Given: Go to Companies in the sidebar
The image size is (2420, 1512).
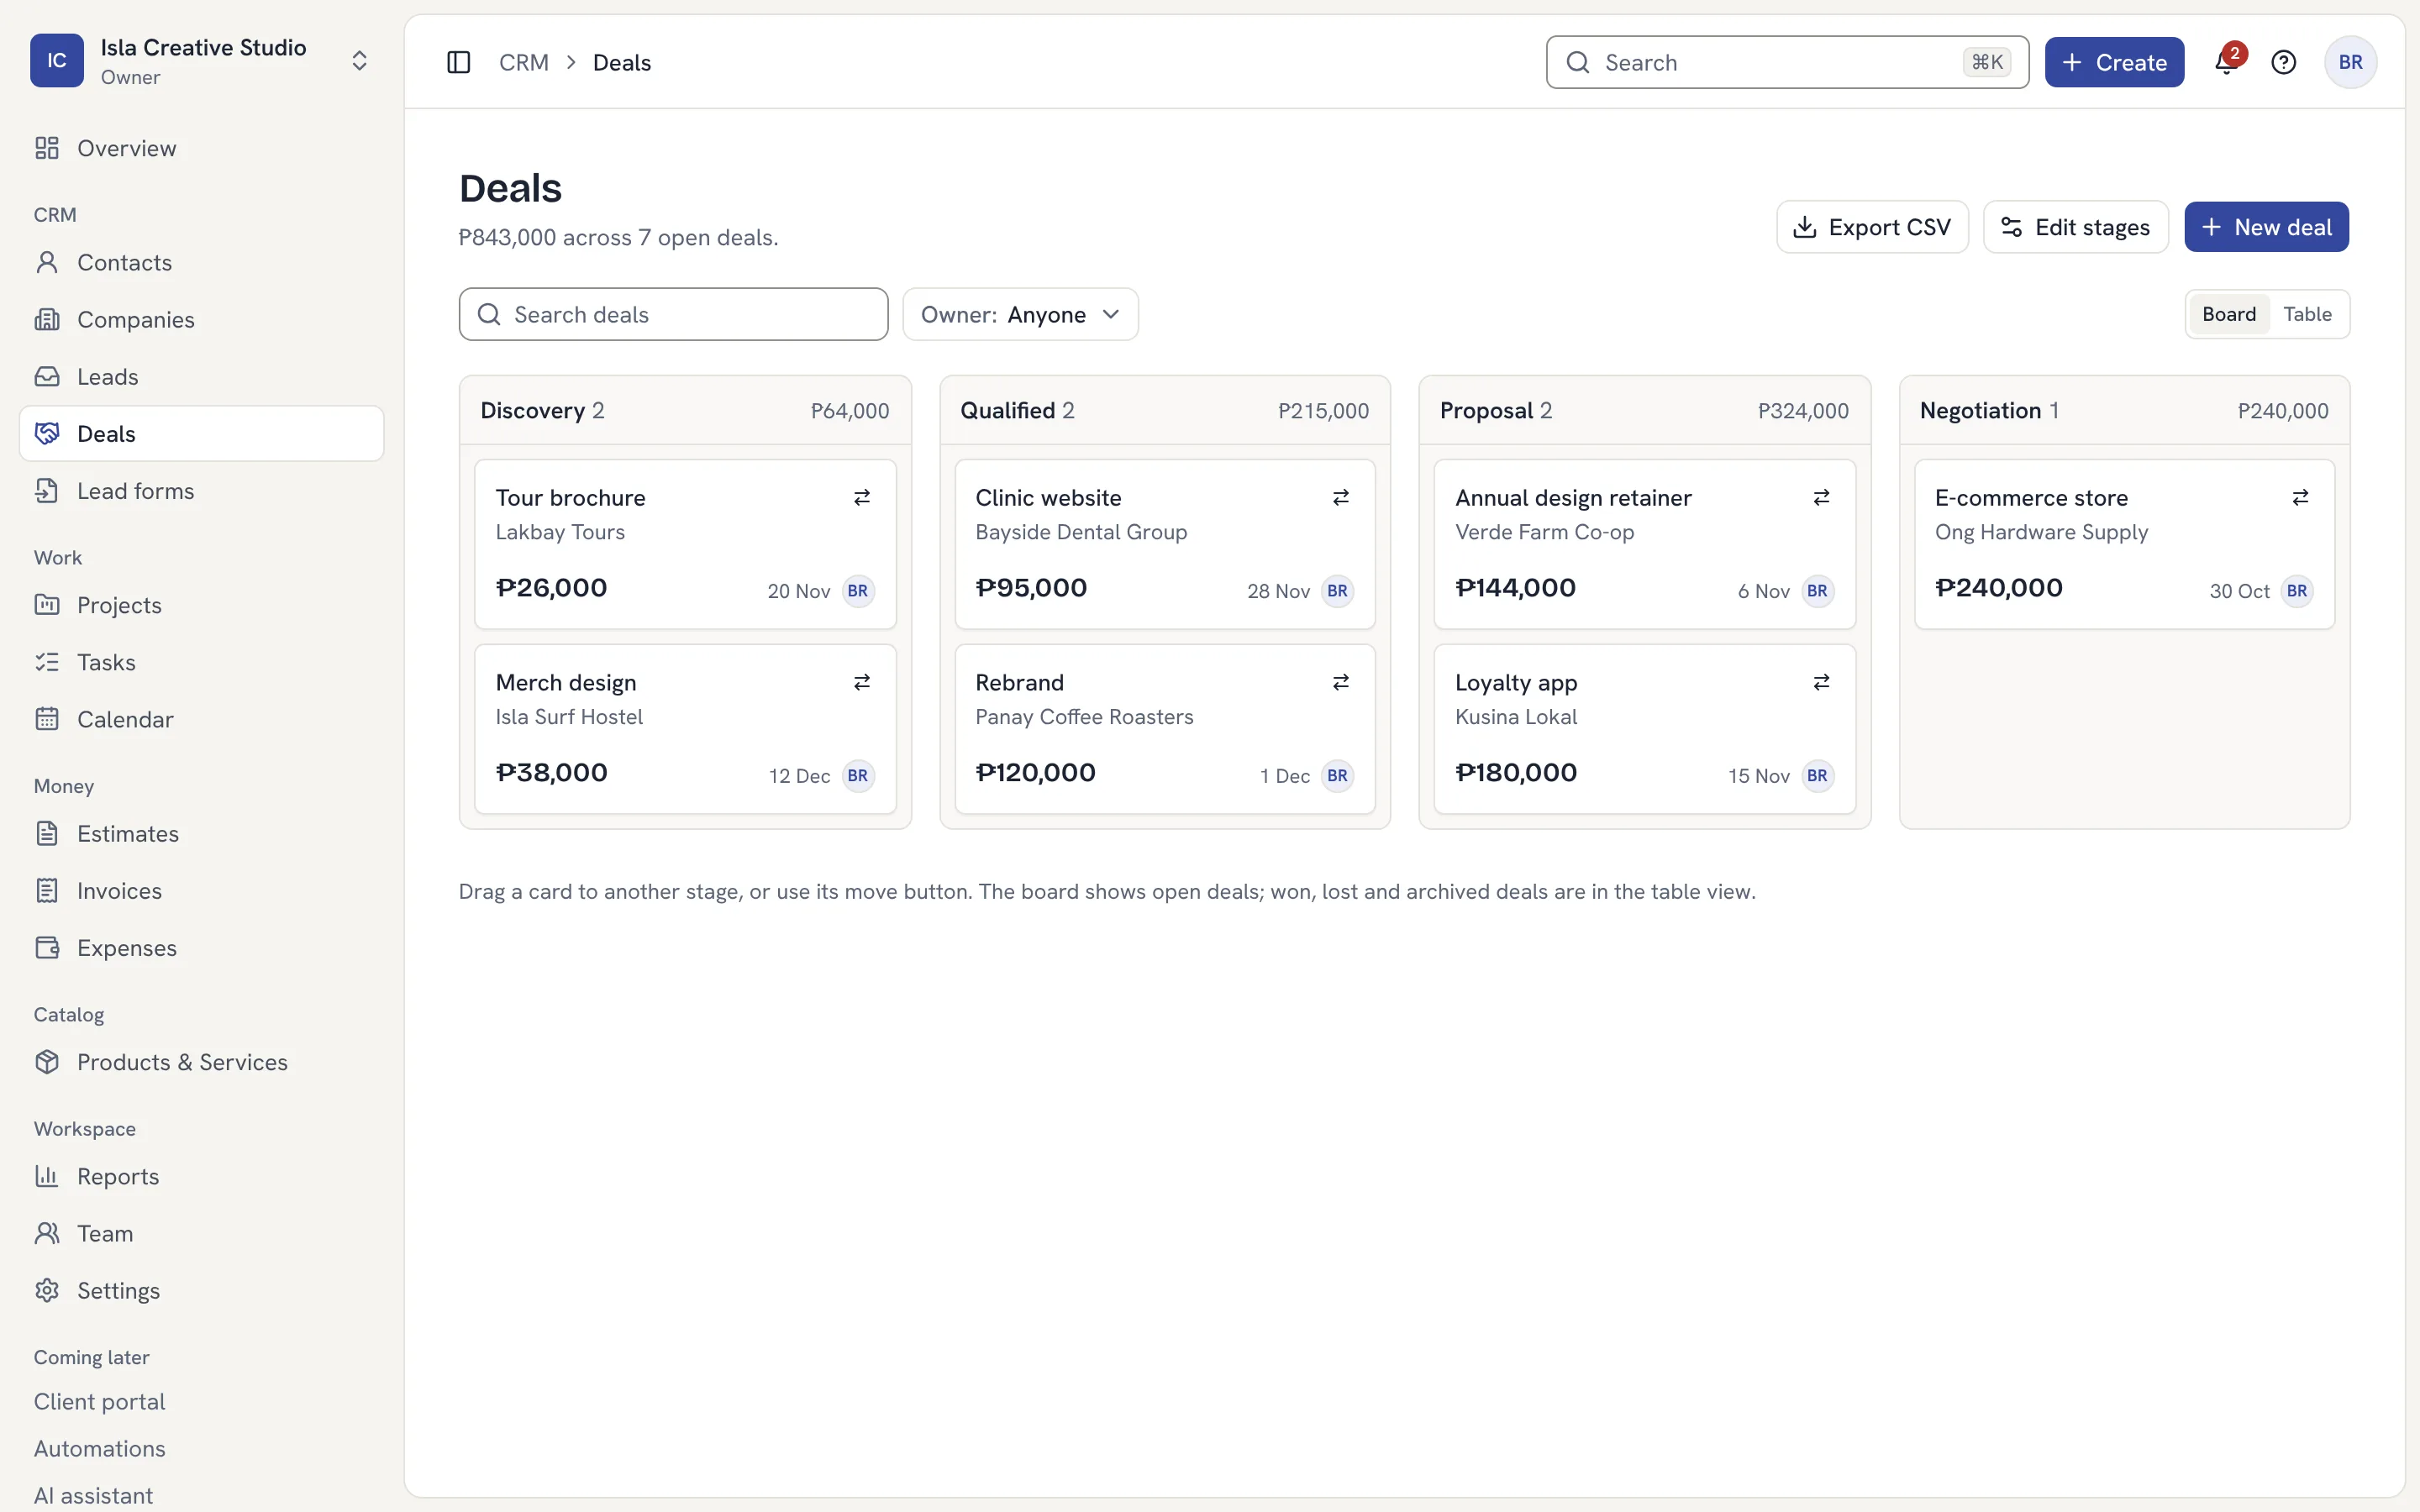Looking at the screenshot, I should (201, 319).
